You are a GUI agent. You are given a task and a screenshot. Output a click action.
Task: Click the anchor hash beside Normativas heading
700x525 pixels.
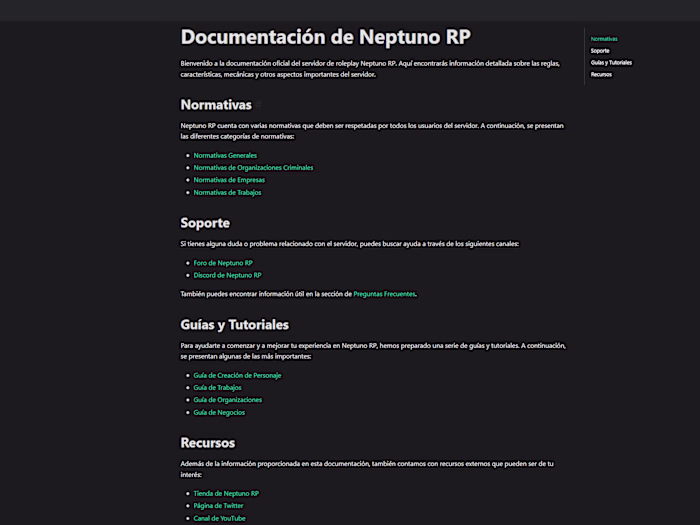pos(258,105)
